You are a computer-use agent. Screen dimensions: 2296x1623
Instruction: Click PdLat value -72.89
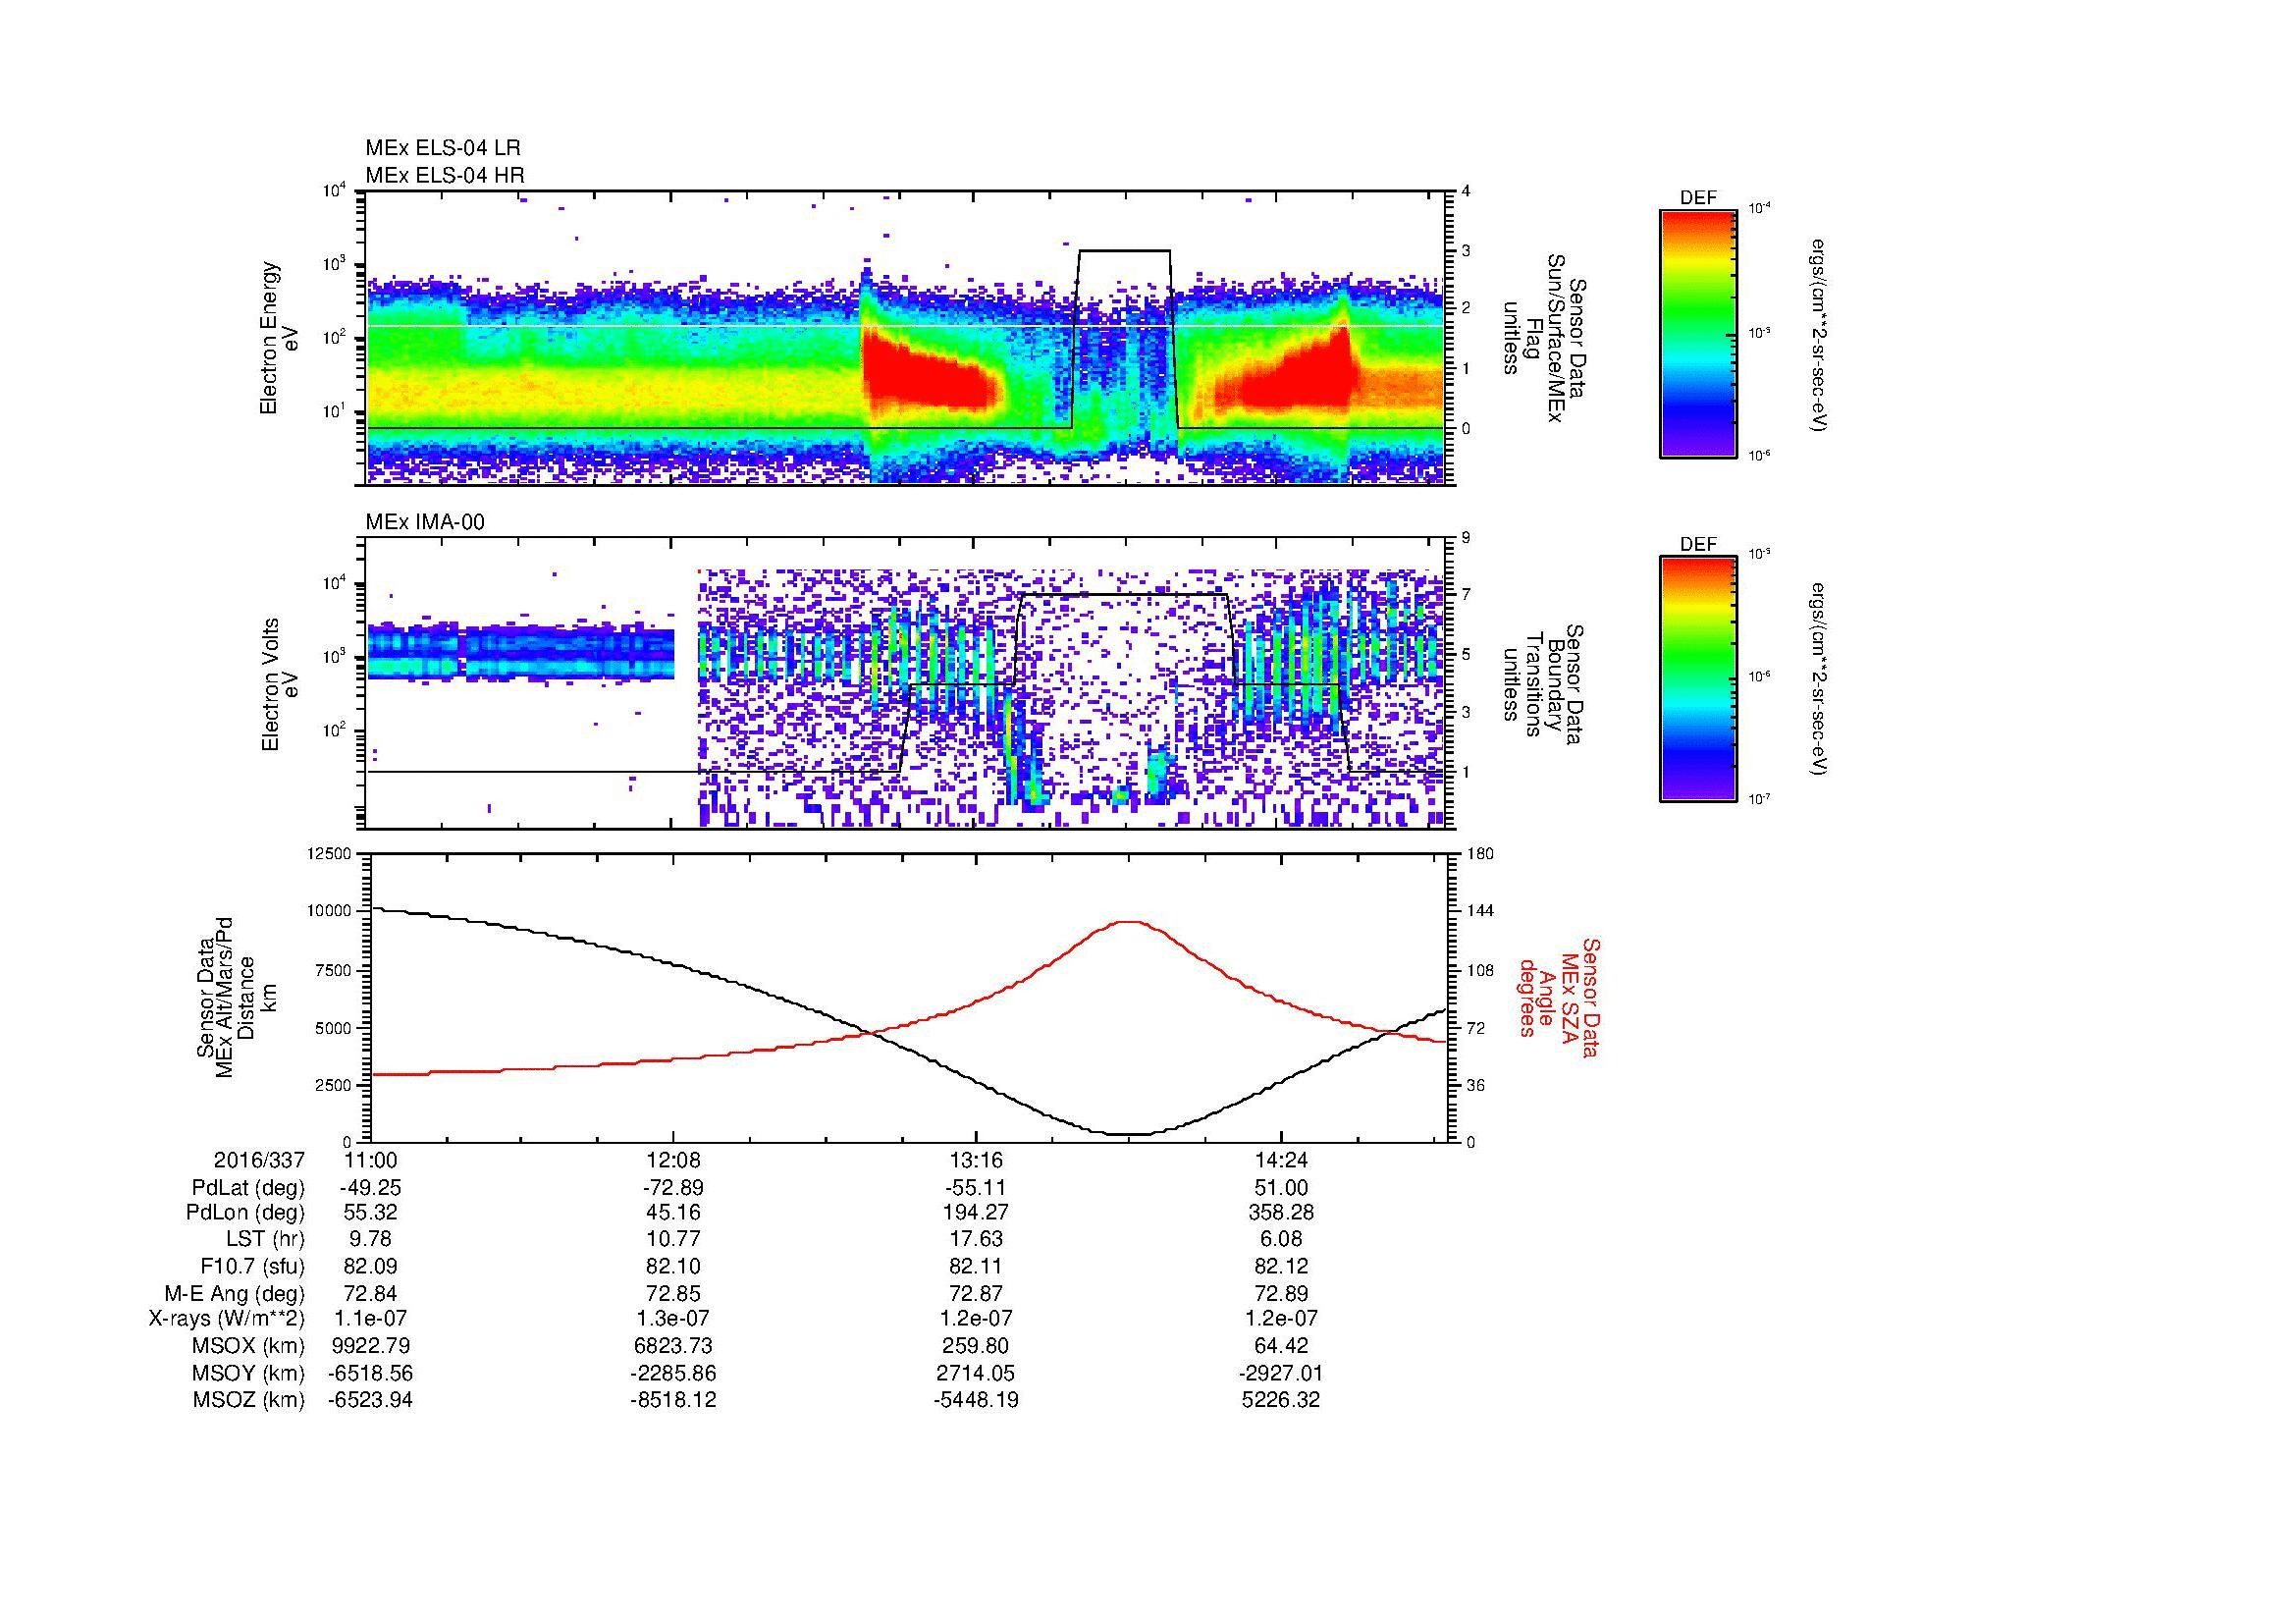pos(673,1188)
